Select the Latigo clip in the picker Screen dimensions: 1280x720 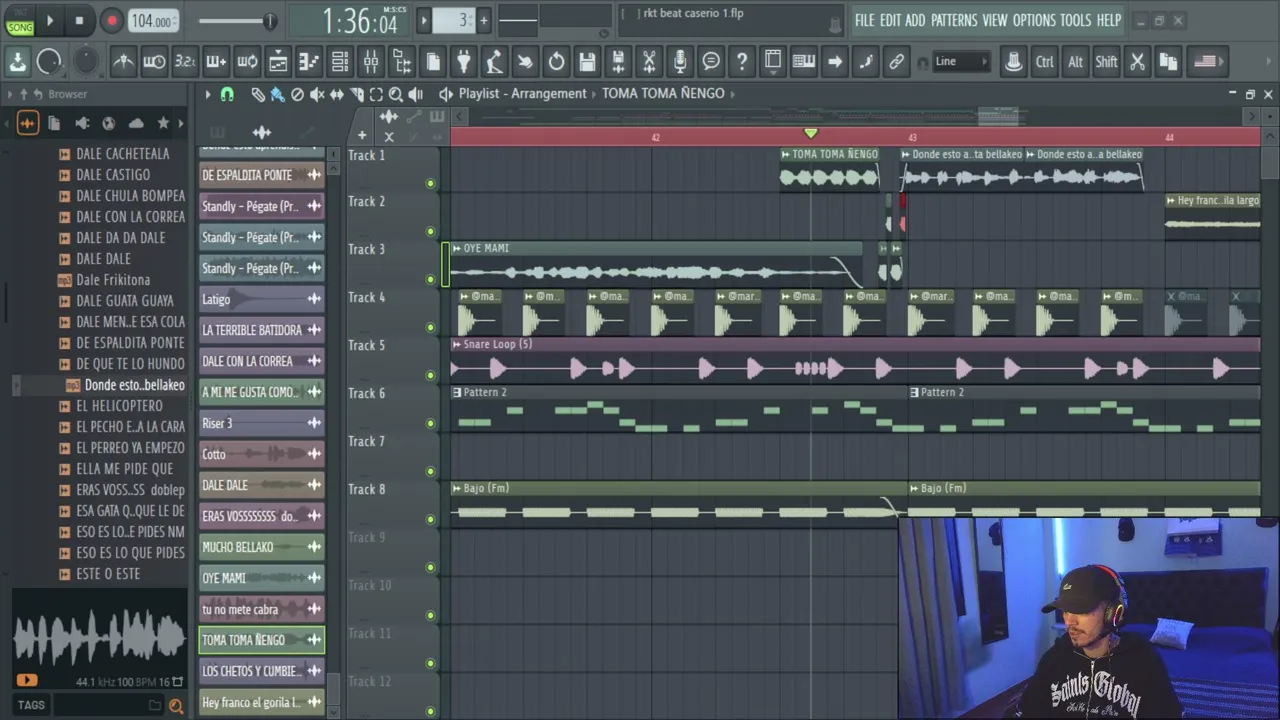pos(261,299)
